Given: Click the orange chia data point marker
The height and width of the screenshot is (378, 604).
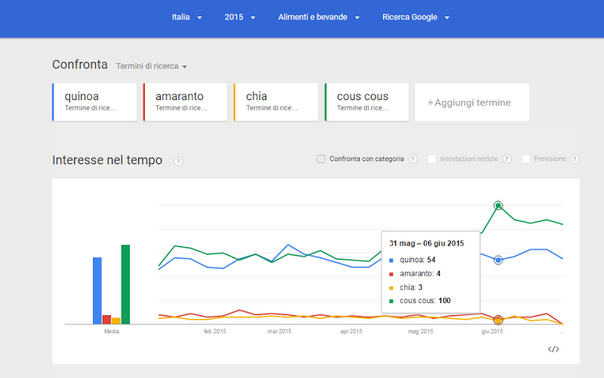Looking at the screenshot, I should click(498, 320).
